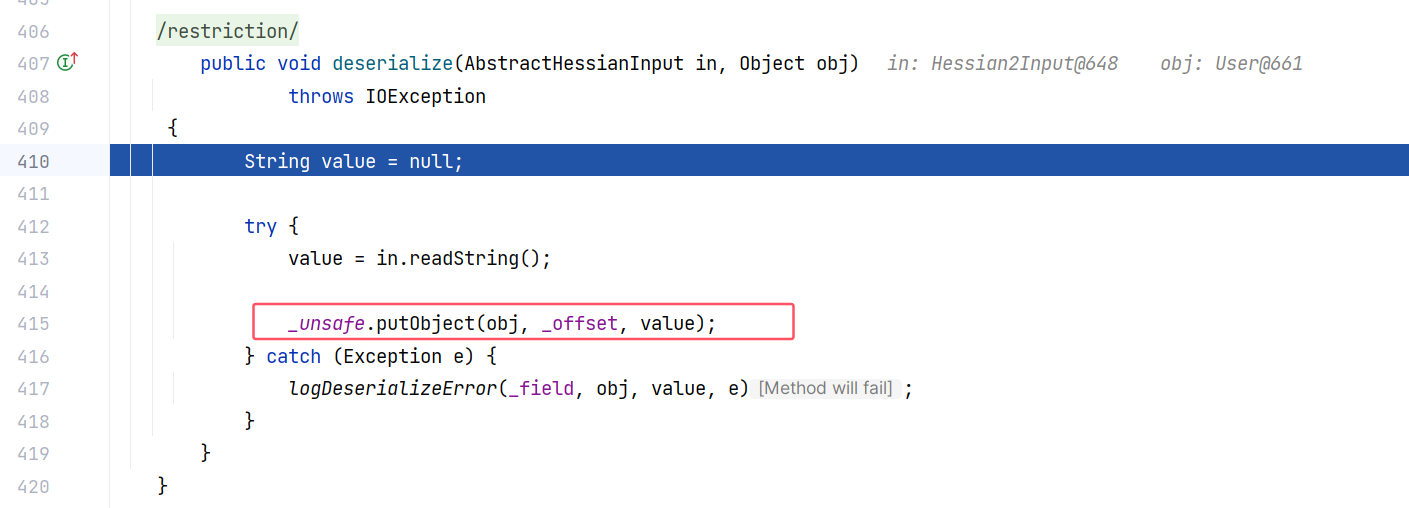The image size is (1409, 508).
Task: Click the catch keyword on line 416
Action: coord(293,356)
